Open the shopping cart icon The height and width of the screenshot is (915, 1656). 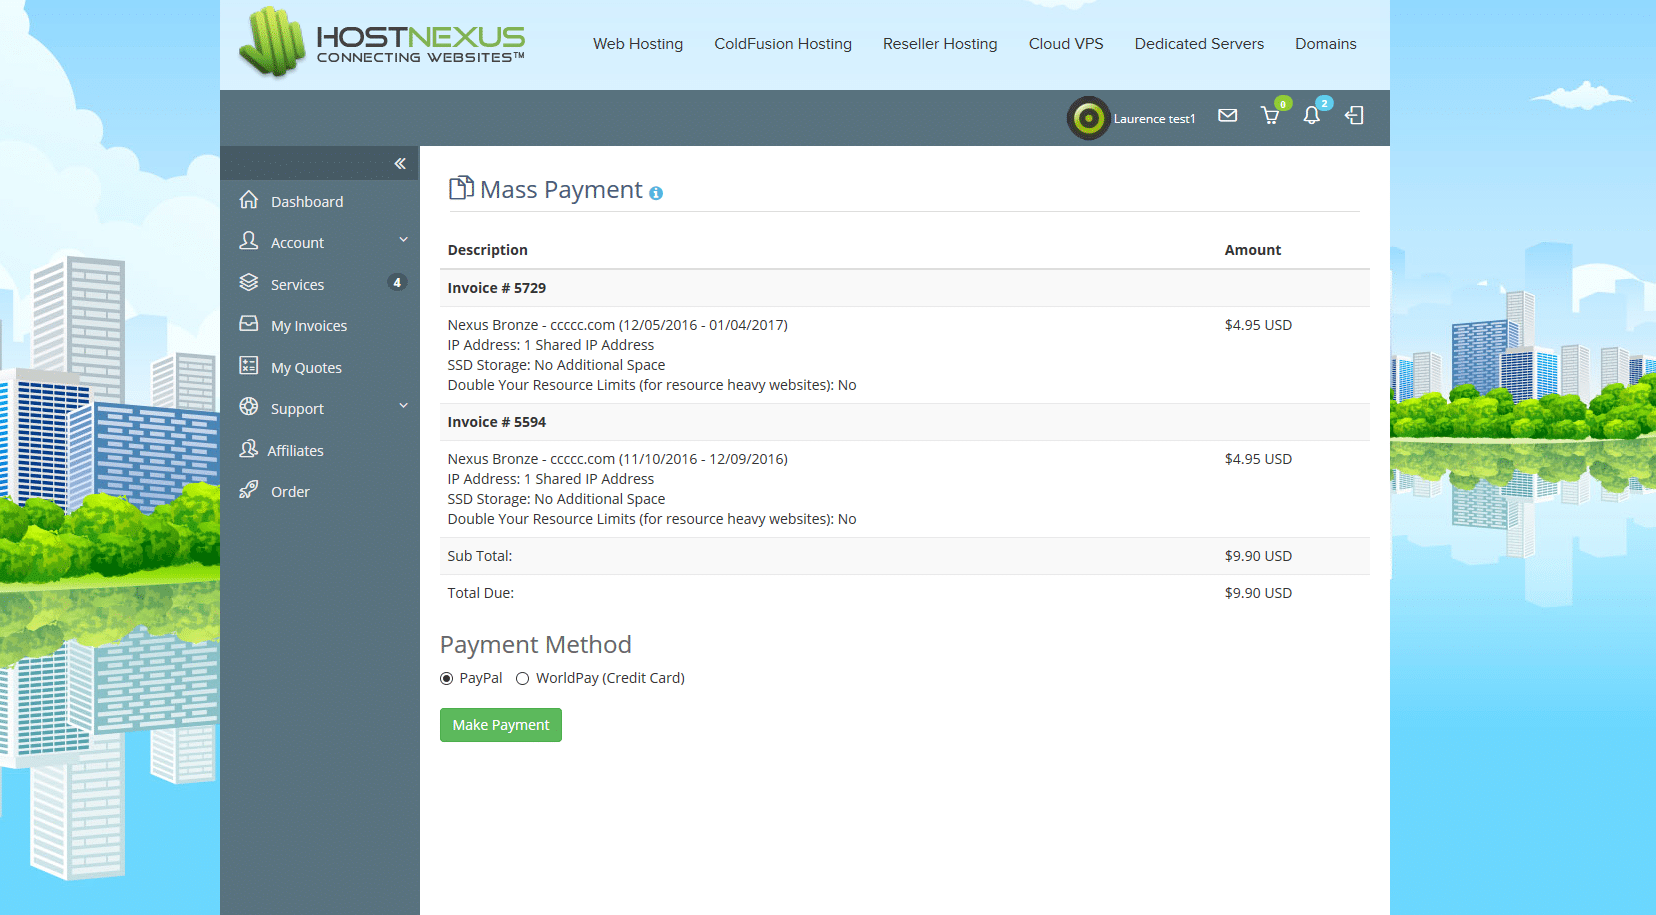tap(1270, 116)
